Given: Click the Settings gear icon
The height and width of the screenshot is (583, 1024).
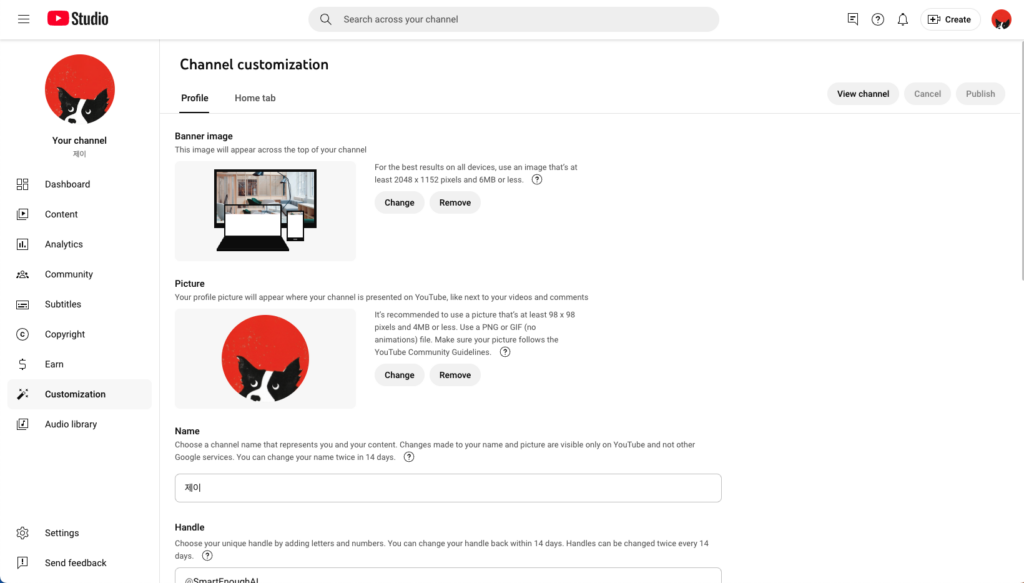Looking at the screenshot, I should coord(22,533).
